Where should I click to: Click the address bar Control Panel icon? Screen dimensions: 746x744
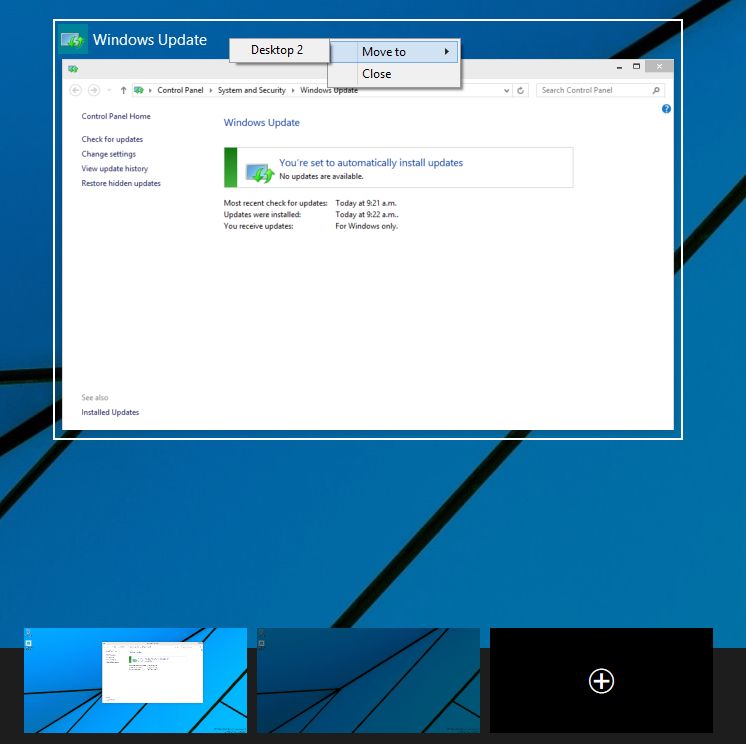coord(138,90)
